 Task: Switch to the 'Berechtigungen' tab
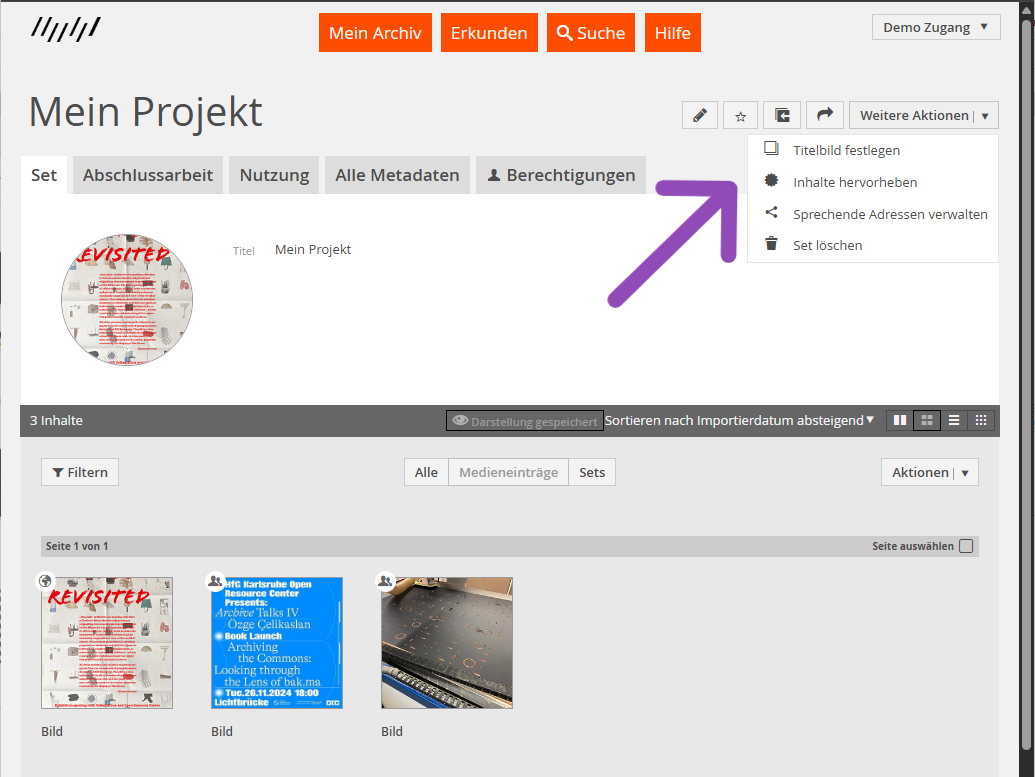560,175
